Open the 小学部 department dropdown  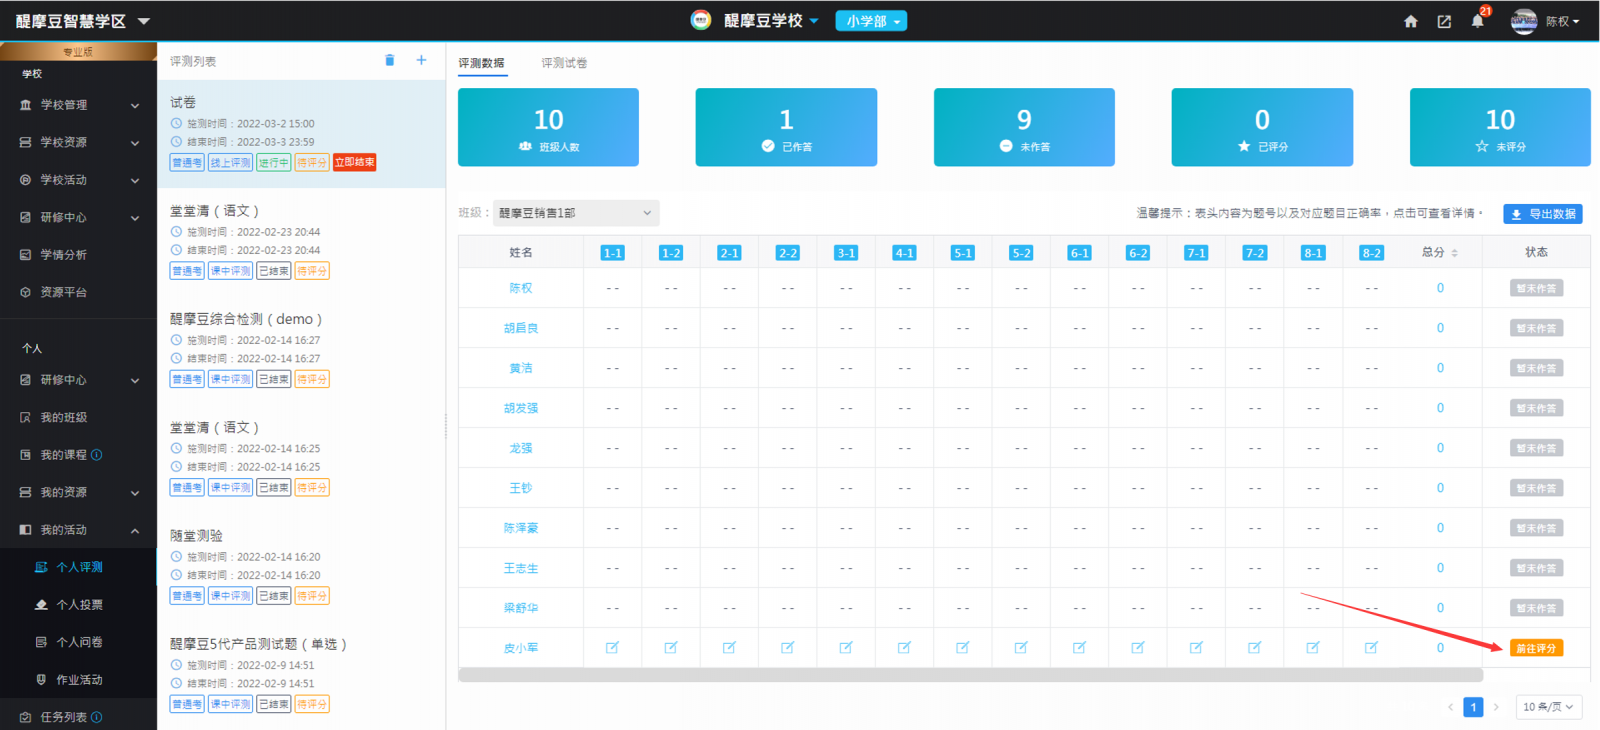(x=872, y=21)
